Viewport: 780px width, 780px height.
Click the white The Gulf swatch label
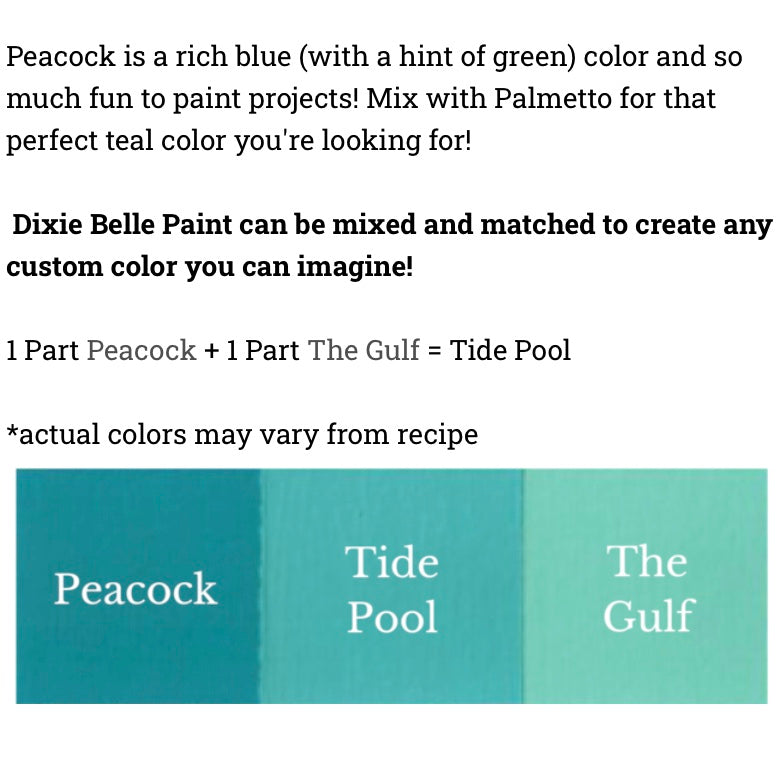coord(648,589)
